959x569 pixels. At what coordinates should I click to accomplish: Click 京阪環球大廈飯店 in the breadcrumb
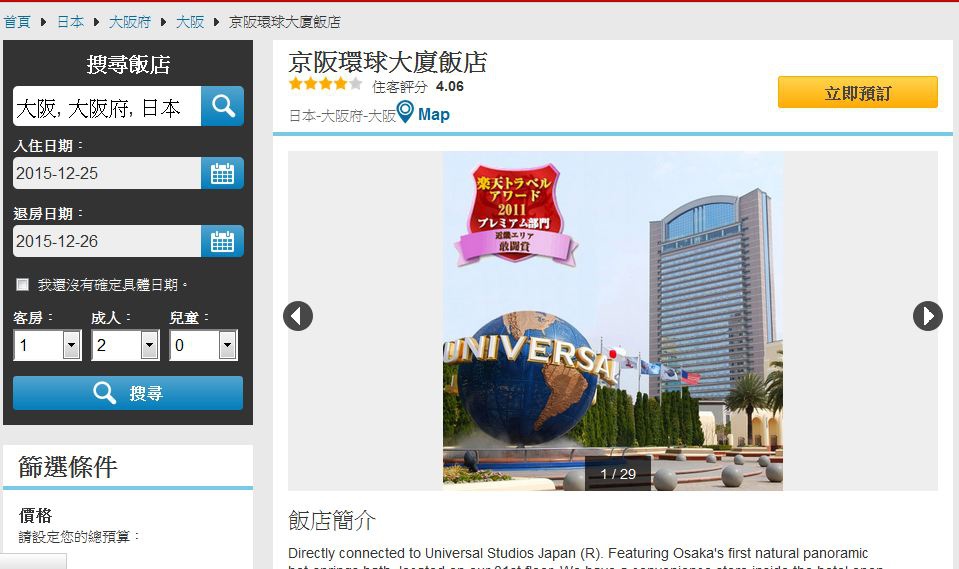284,22
